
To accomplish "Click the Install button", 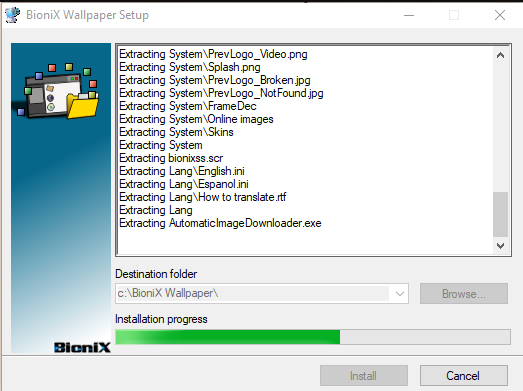I will coord(364,376).
